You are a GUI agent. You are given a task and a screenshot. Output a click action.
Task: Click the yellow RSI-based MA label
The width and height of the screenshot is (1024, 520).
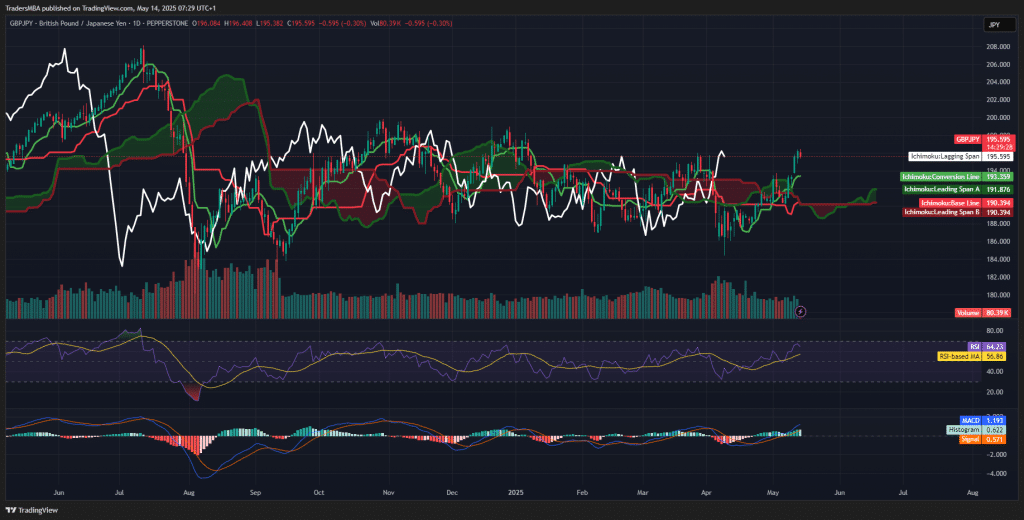click(958, 356)
